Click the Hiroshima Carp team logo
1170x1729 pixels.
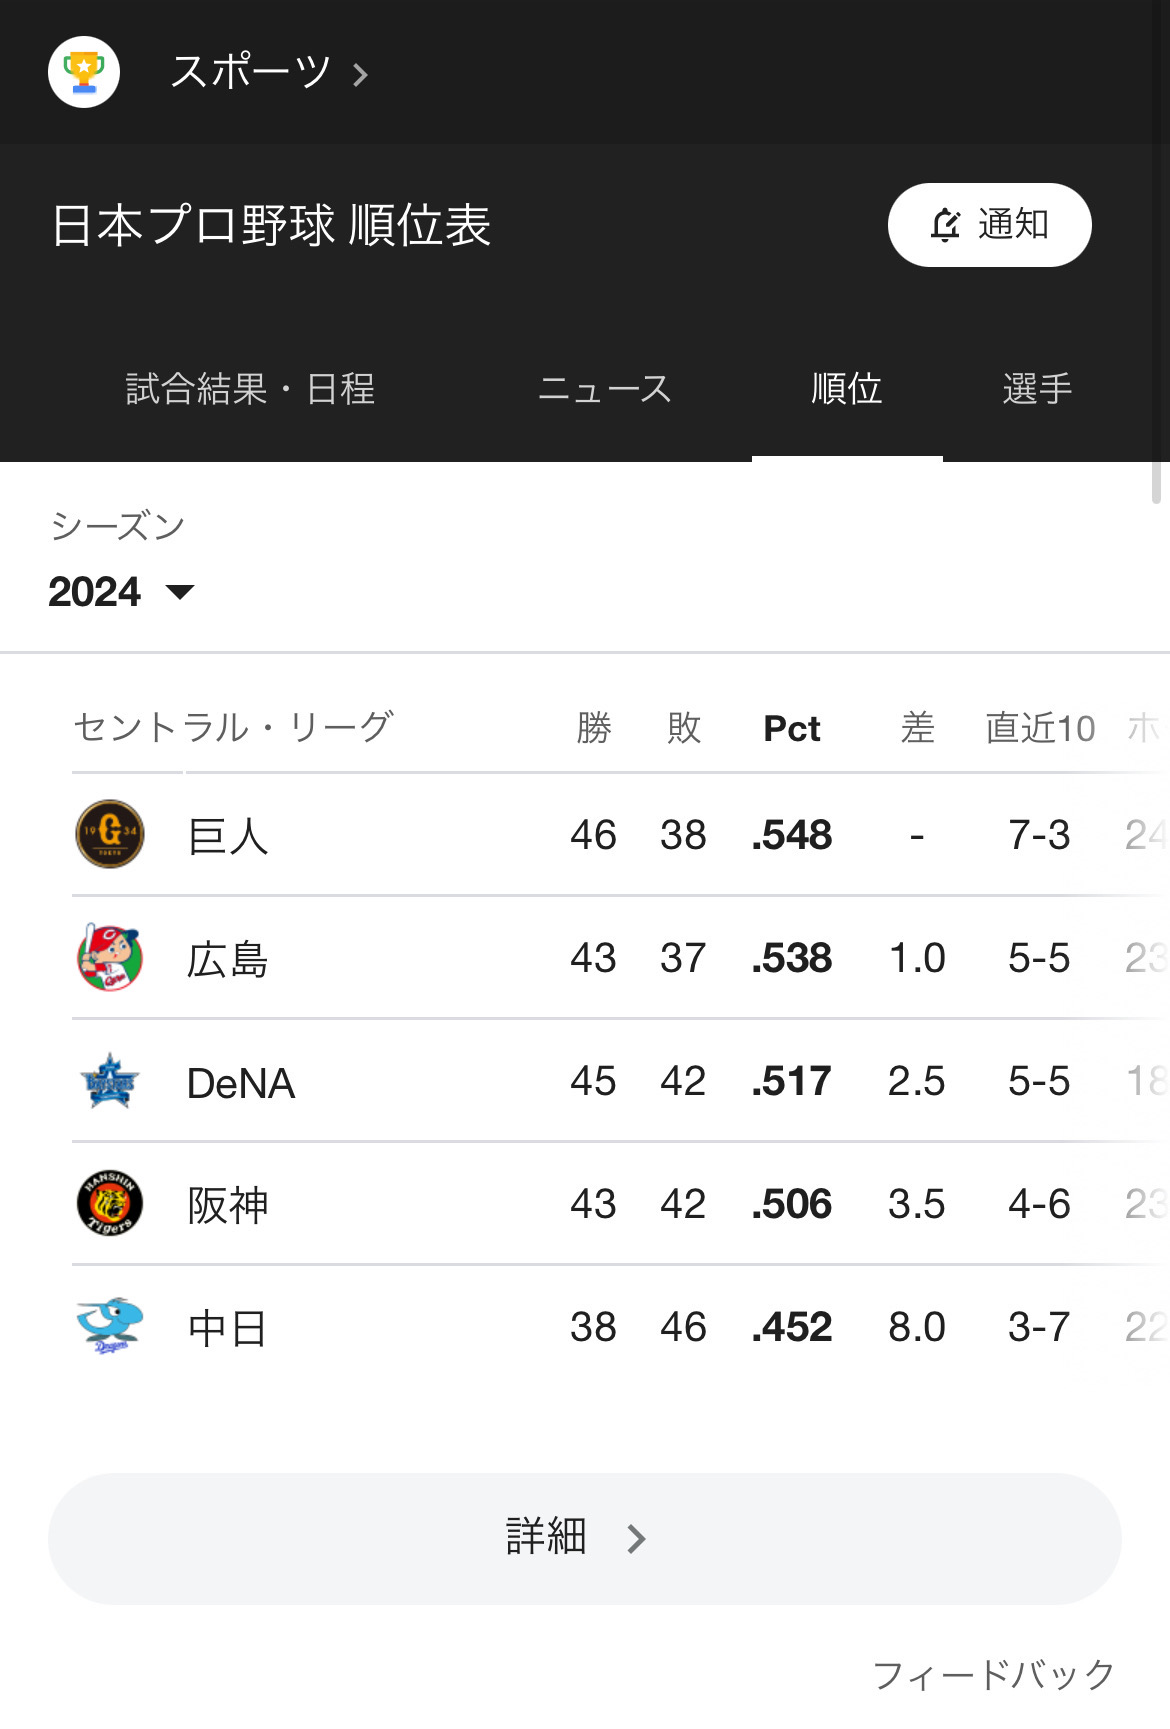(110, 957)
